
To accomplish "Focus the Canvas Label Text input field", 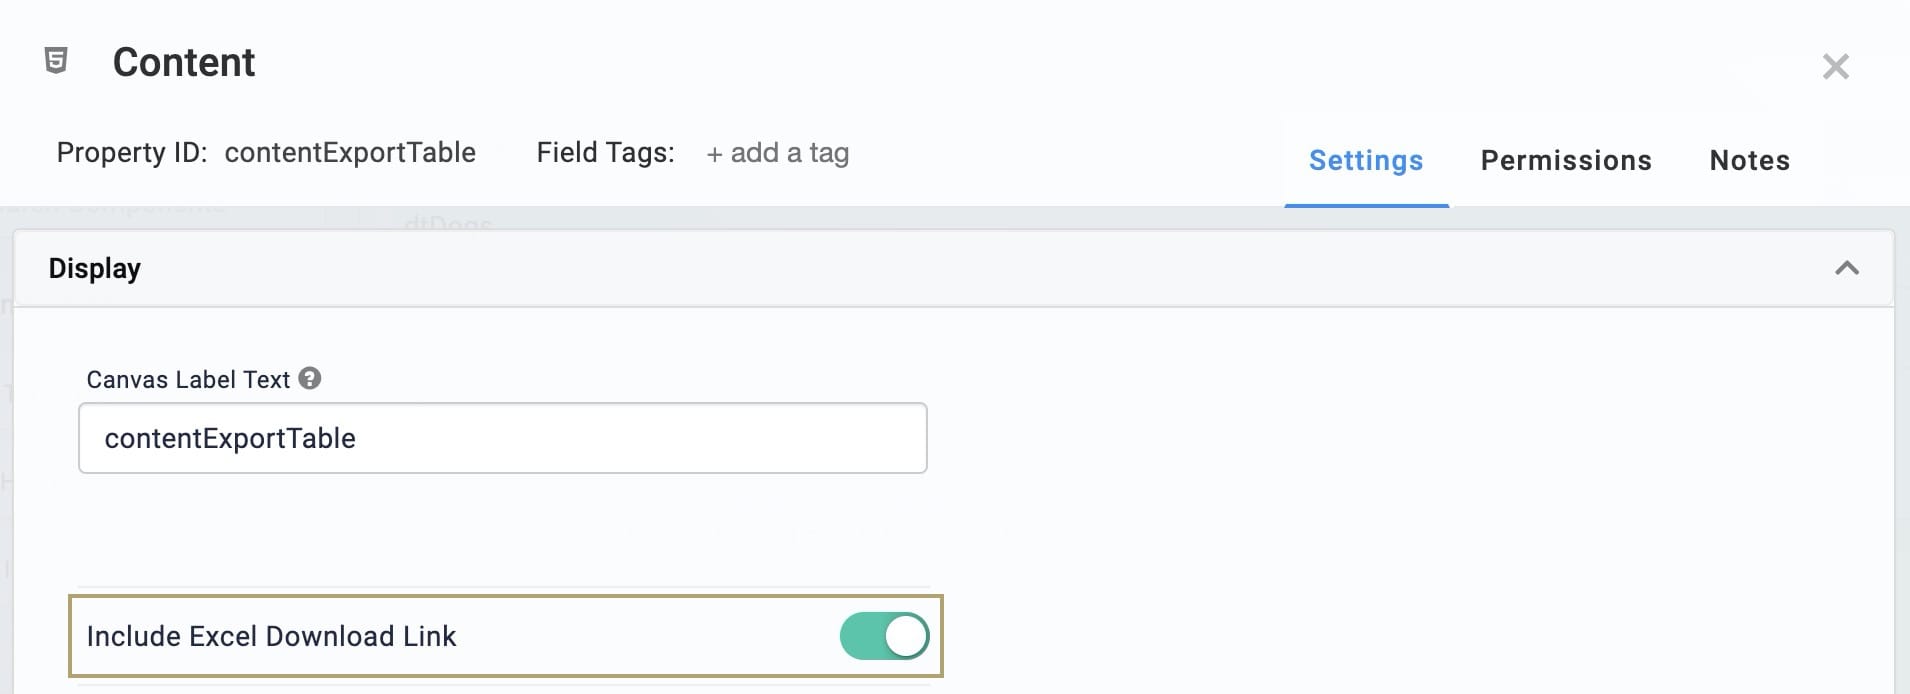I will coord(503,438).
